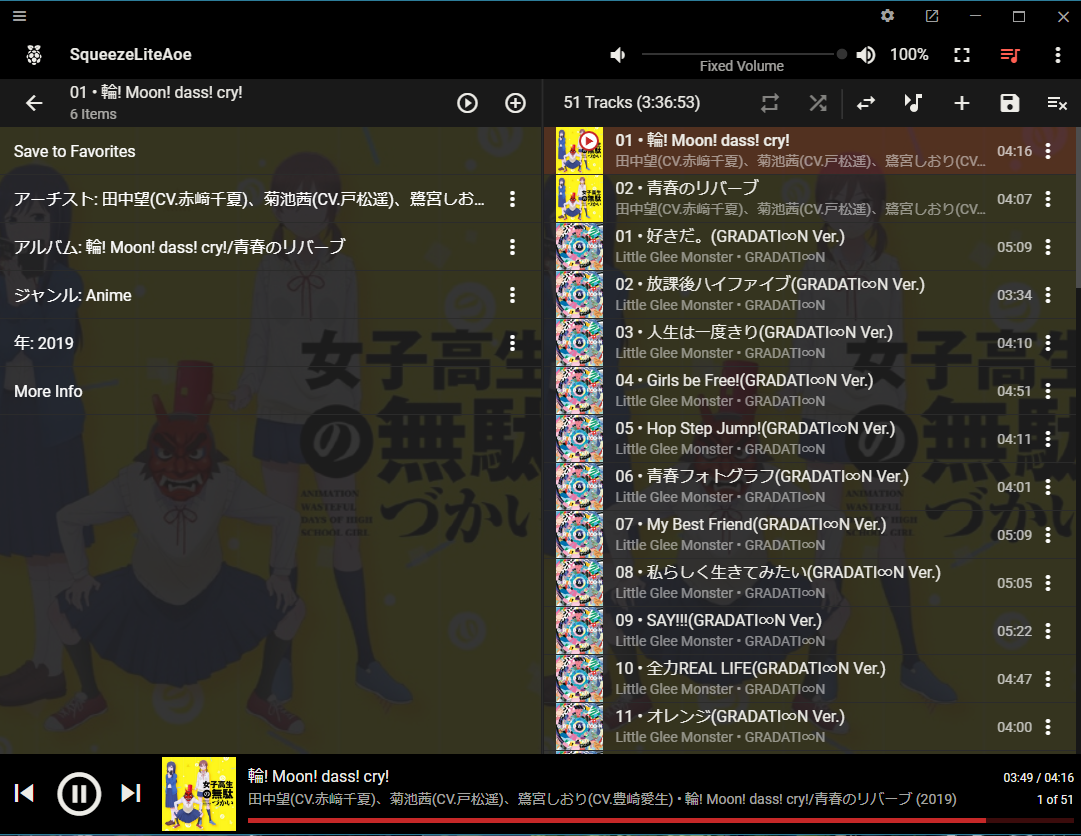
Task: Open the top-right overflow menu
Action: click(x=1058, y=55)
